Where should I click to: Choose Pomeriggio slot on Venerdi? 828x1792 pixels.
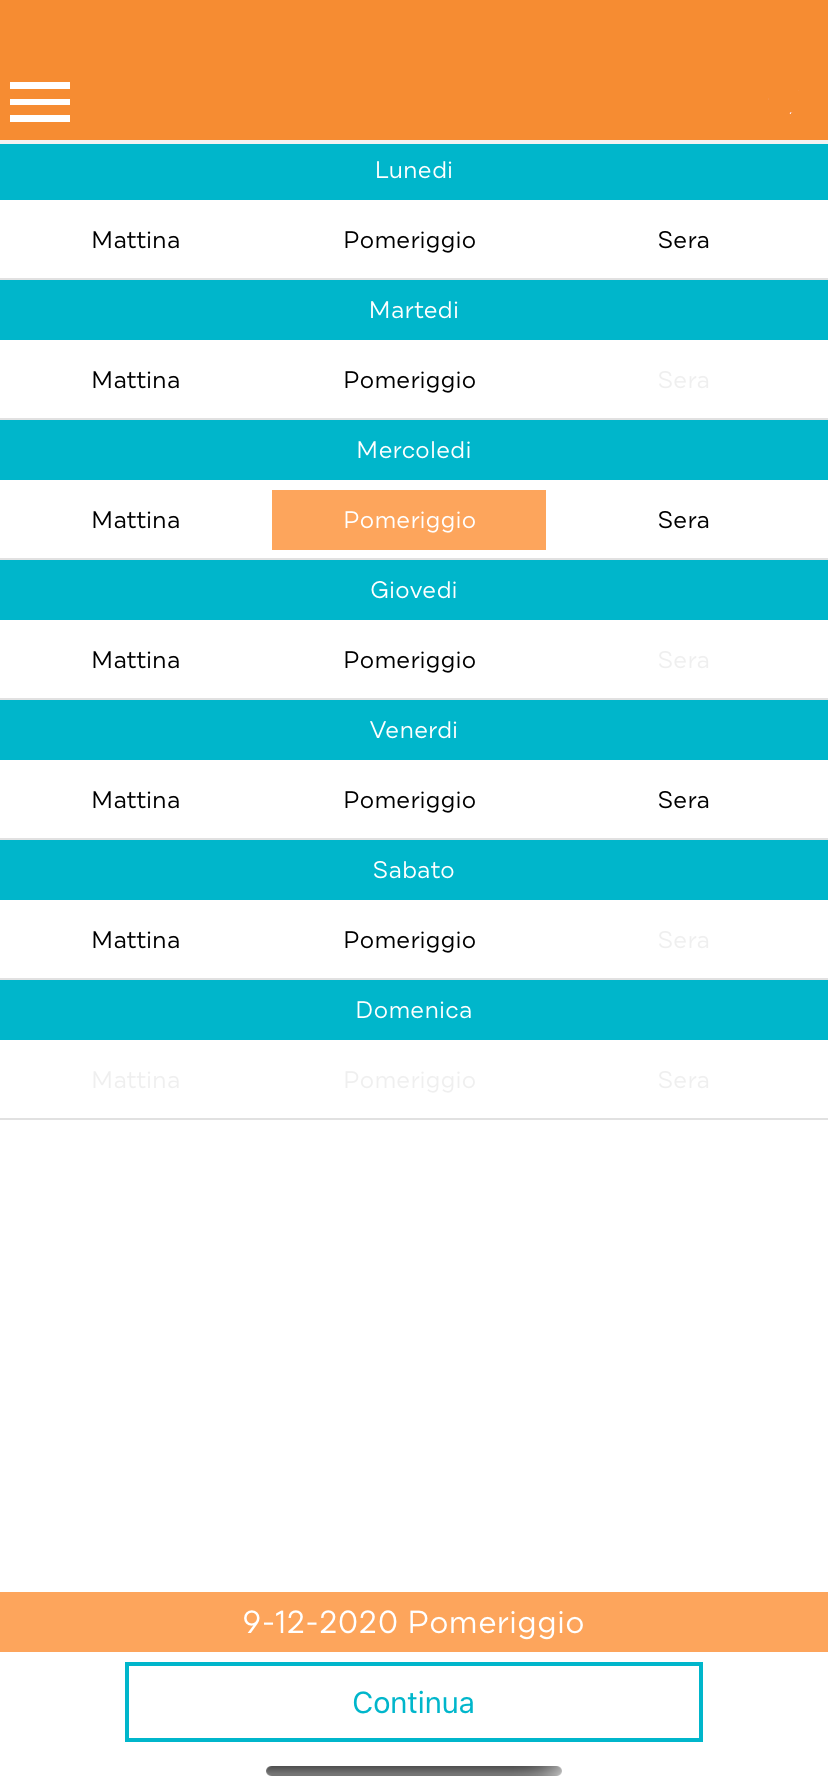(x=409, y=800)
